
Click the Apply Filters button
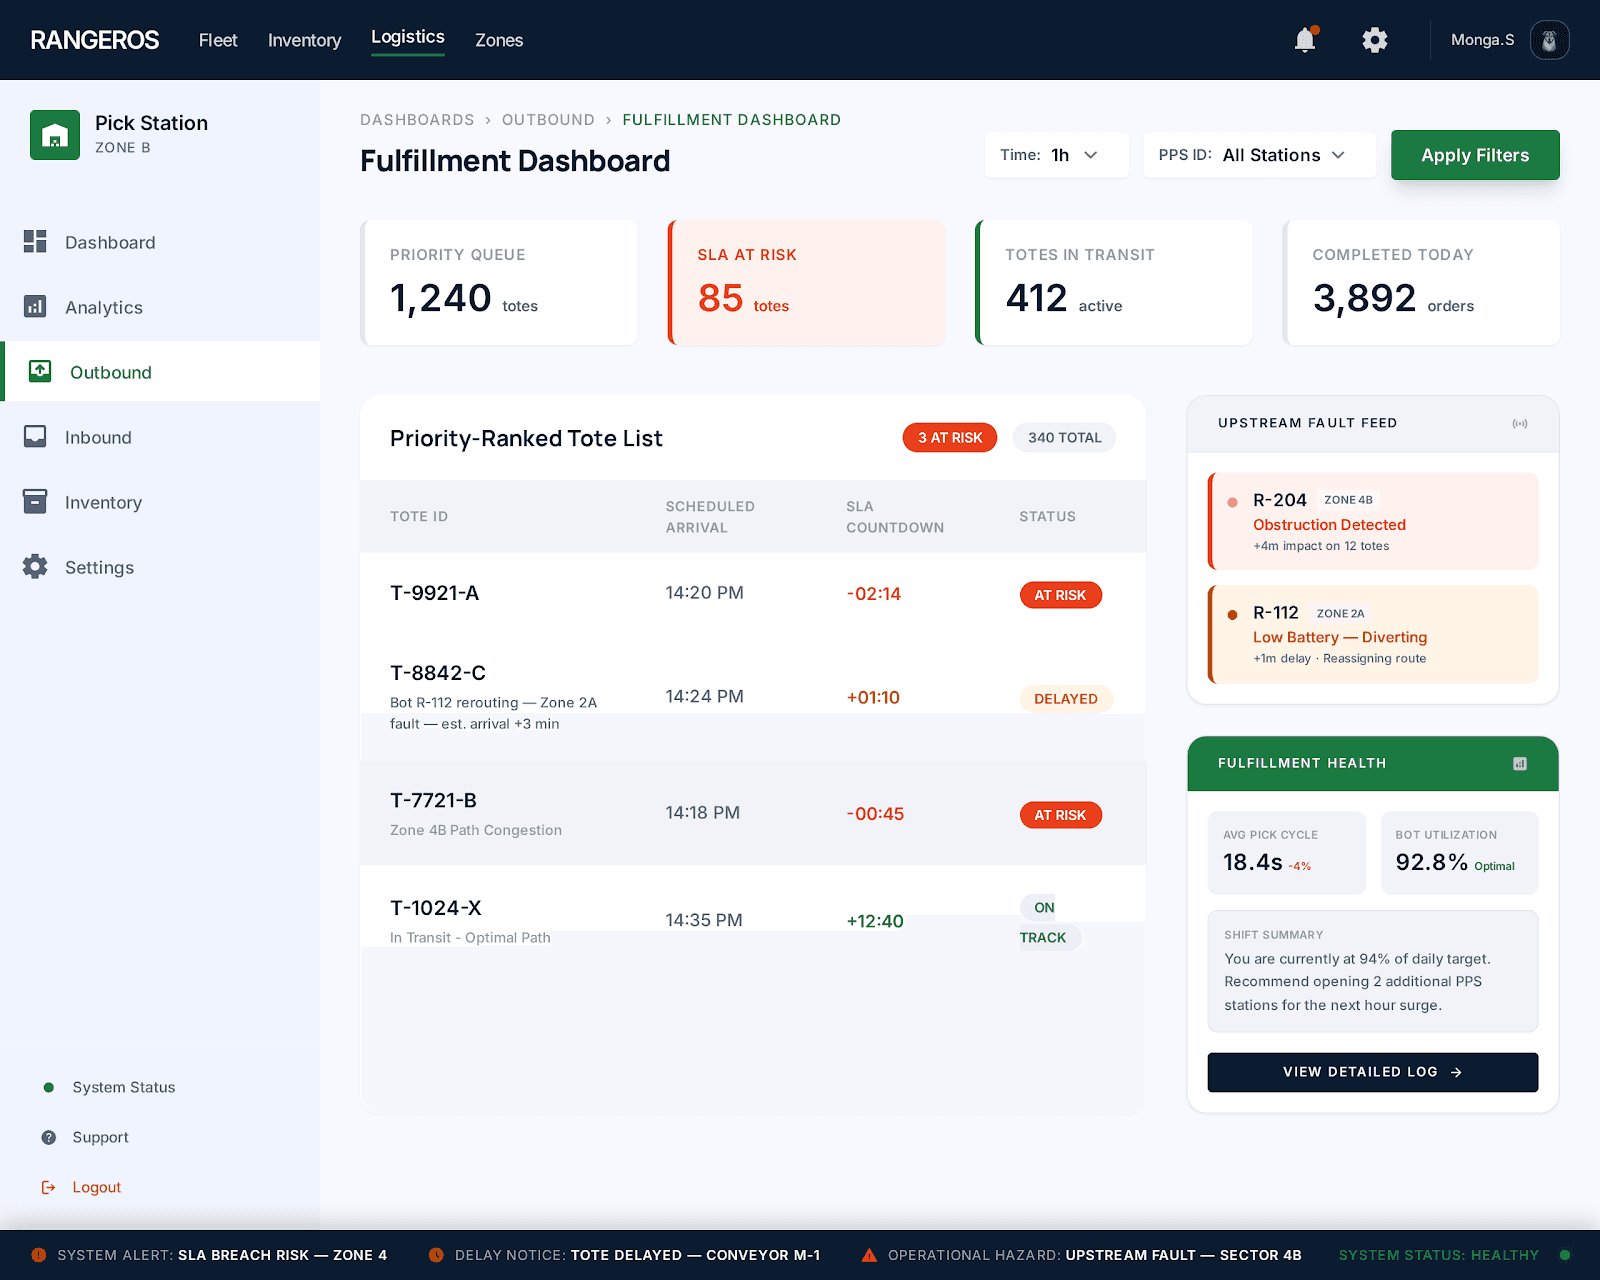tap(1475, 155)
